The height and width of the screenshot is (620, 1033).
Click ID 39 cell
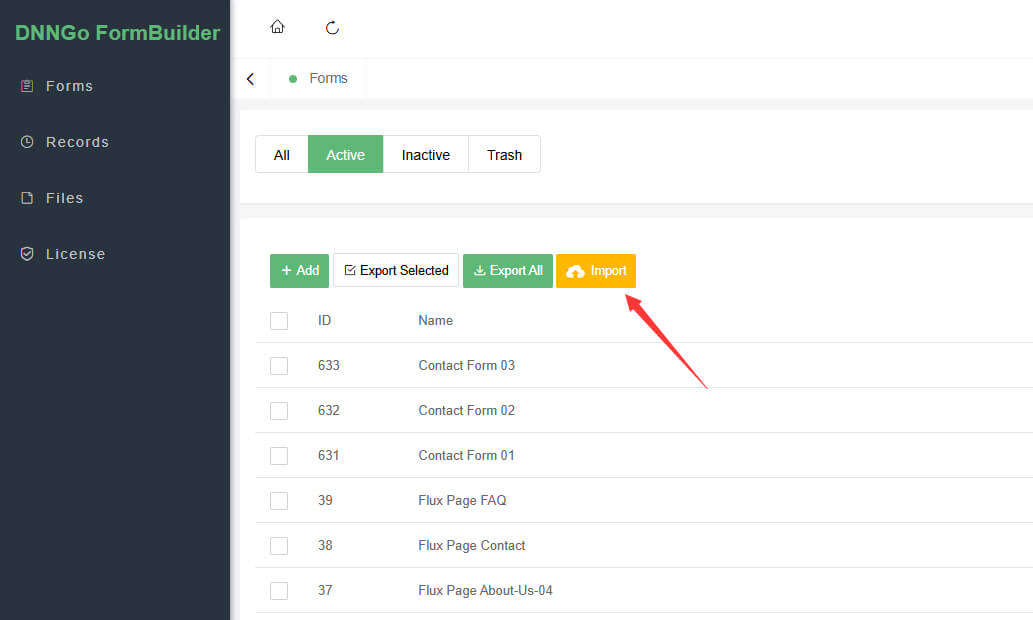tap(325, 501)
